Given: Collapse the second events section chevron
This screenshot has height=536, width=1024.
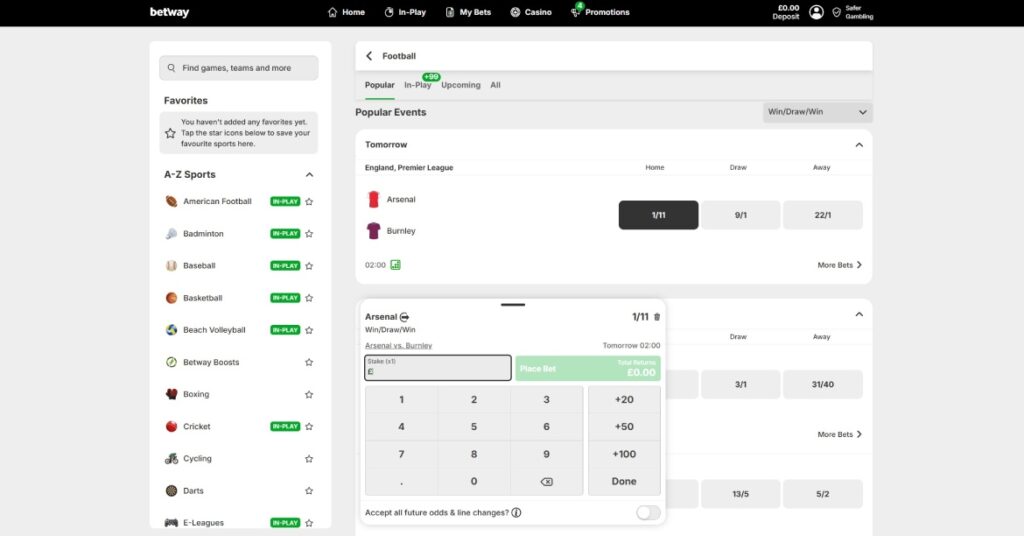Looking at the screenshot, I should coord(859,314).
